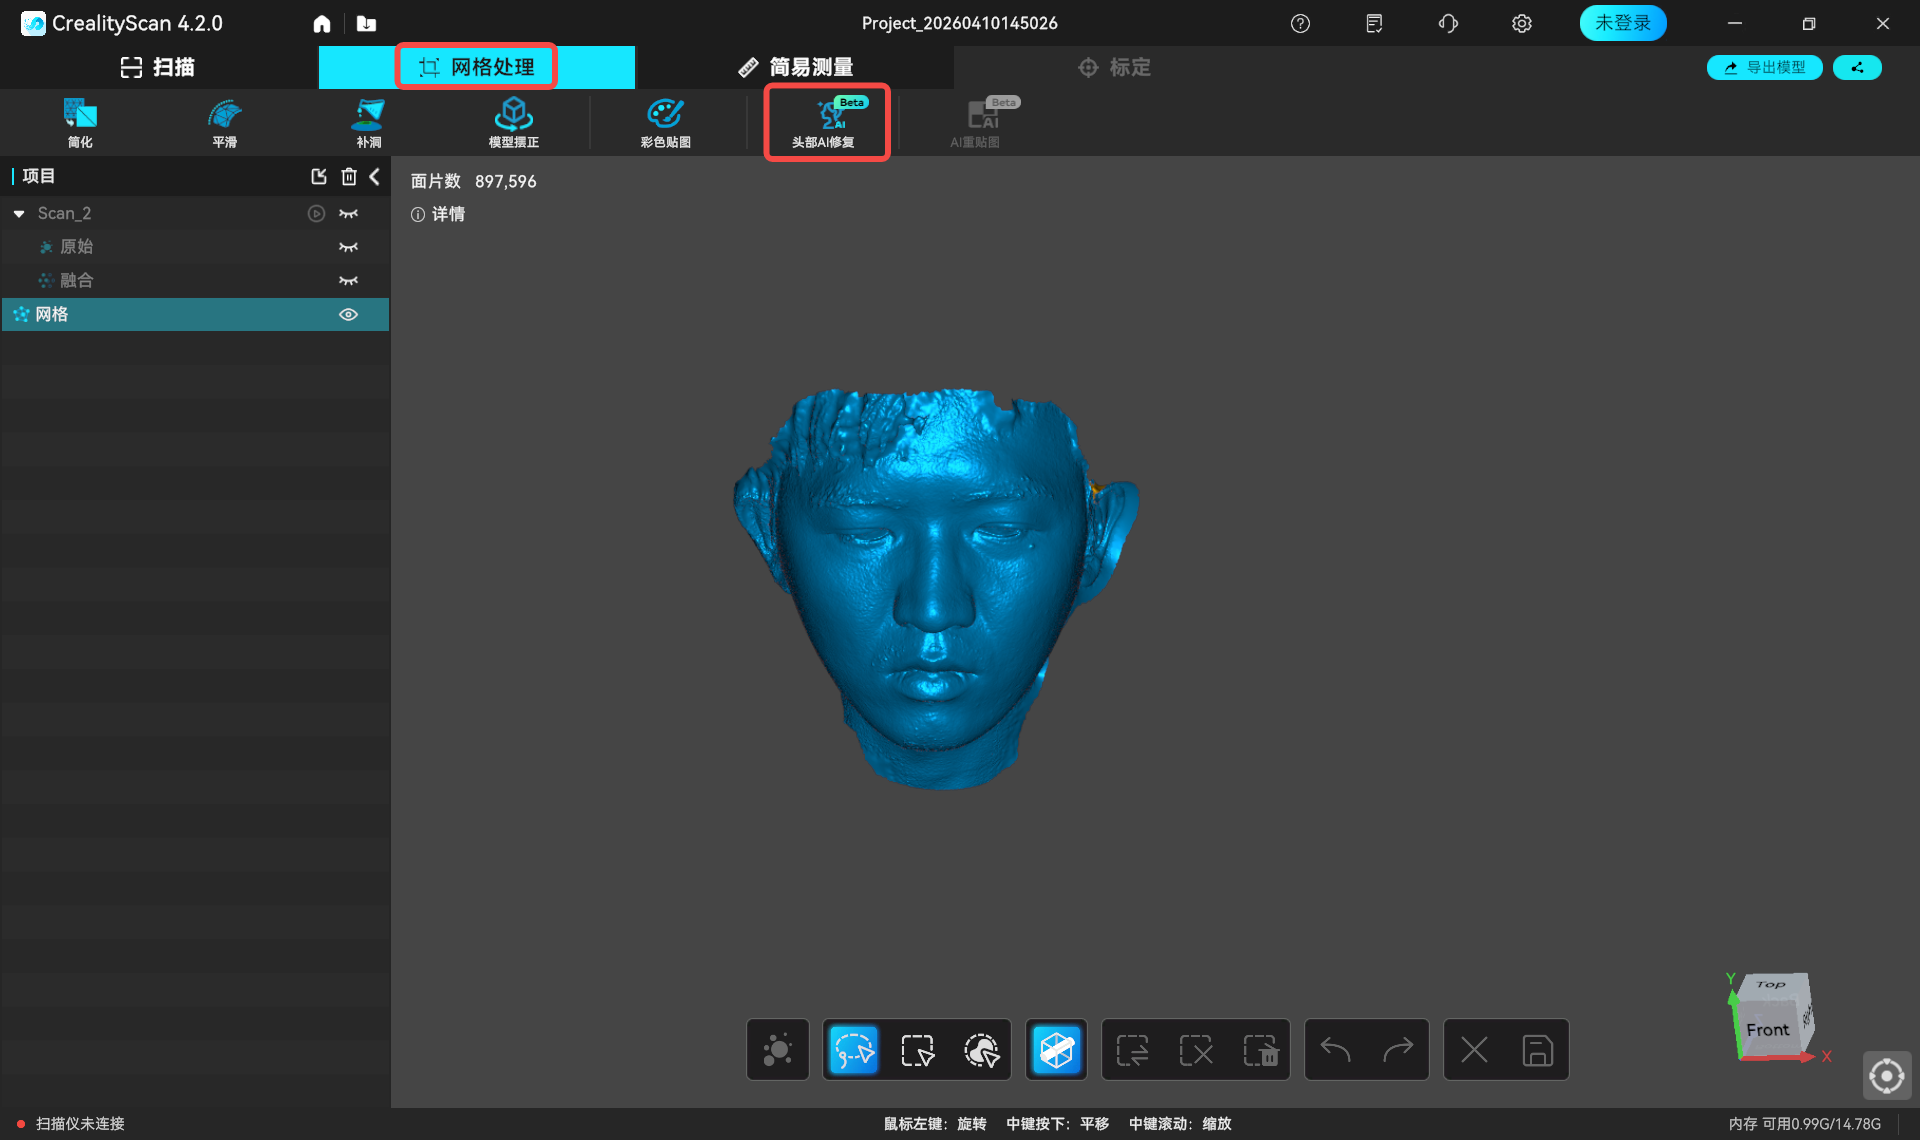Image resolution: width=1920 pixels, height=1140 pixels.
Task: Open the 简化 simplify tool
Action: (80, 123)
